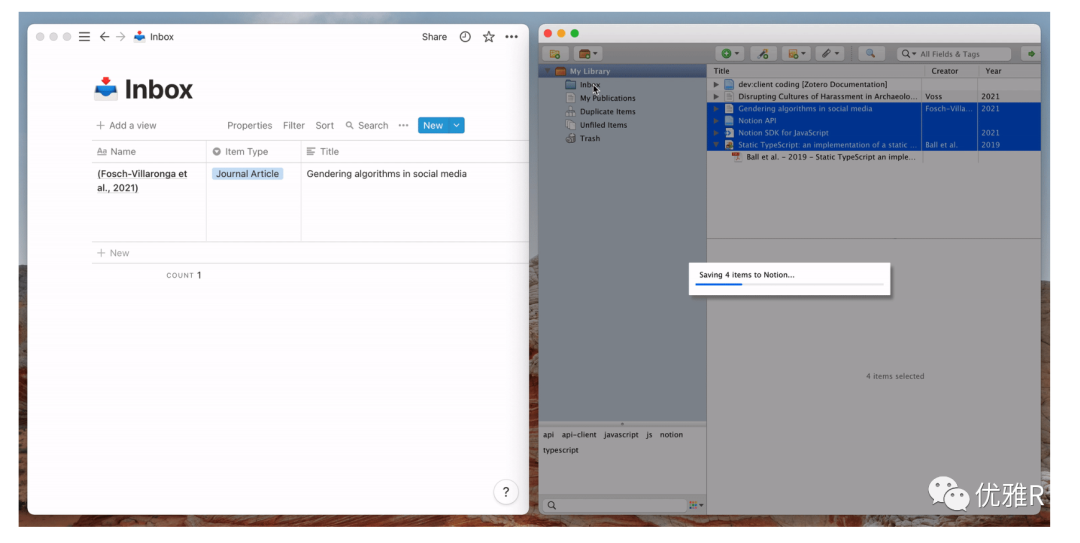
Task: Open Notion sidebar hamburger menu icon
Action: [x=84, y=37]
